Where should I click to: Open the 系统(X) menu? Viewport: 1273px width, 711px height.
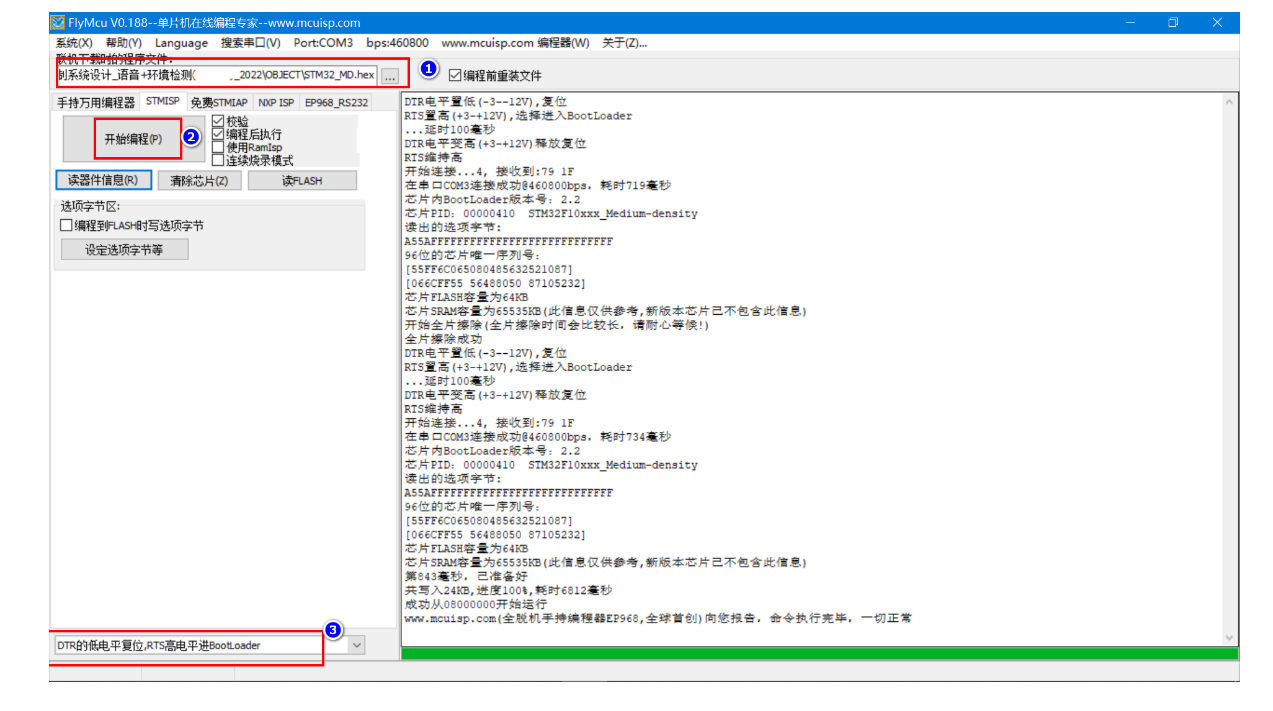tap(74, 43)
